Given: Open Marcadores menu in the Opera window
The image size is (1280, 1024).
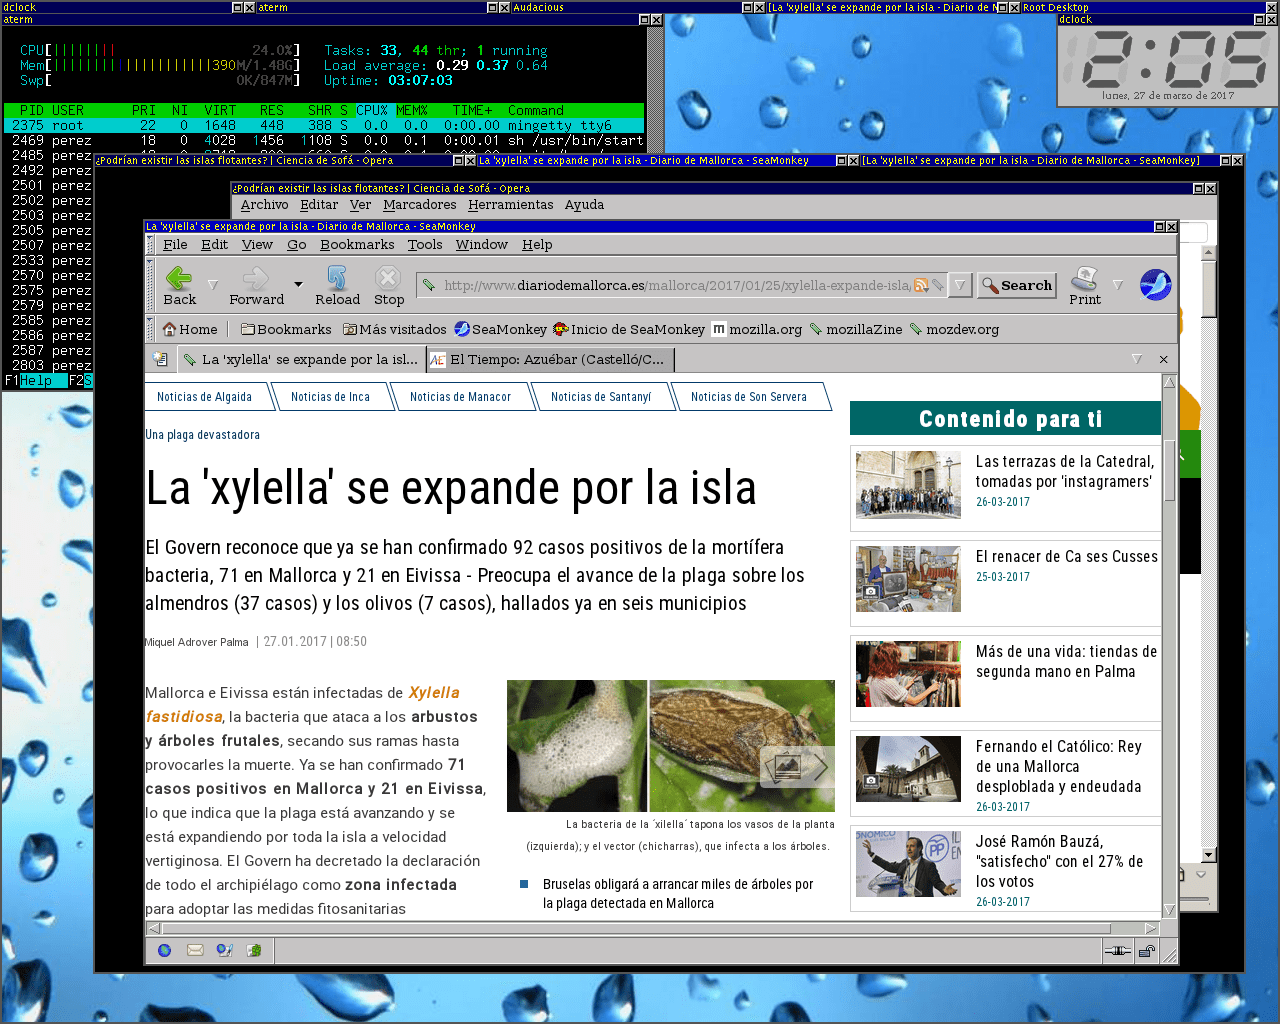Looking at the screenshot, I should (x=418, y=204).
